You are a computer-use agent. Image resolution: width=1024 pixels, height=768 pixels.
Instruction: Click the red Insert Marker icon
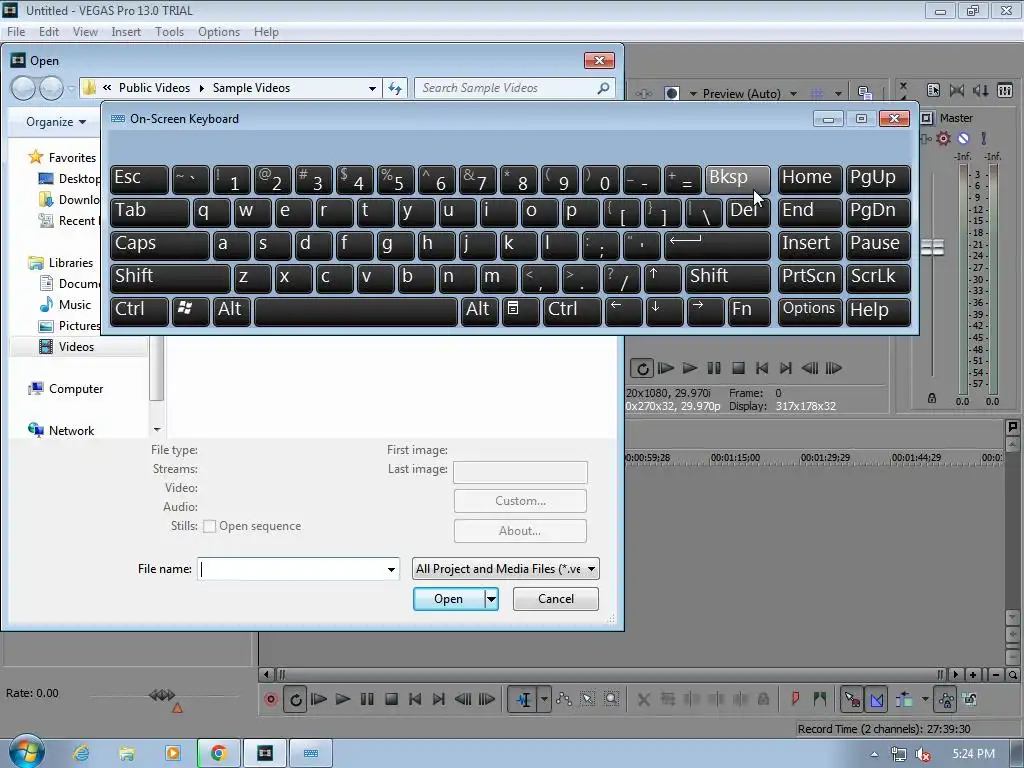point(795,699)
